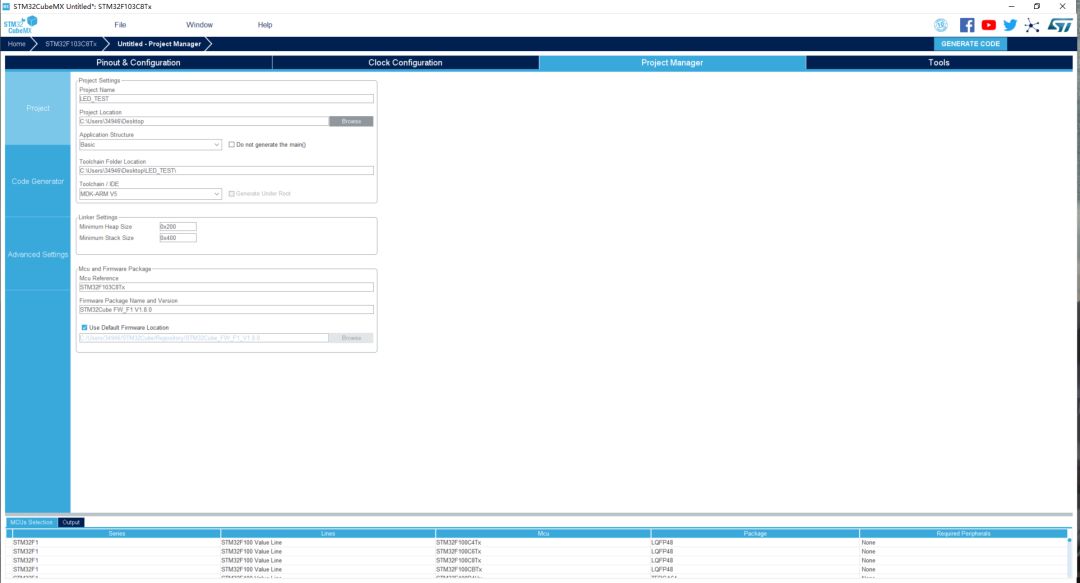Toggle Generate Under Root checkbox
This screenshot has width=1080, height=583.
231,194
